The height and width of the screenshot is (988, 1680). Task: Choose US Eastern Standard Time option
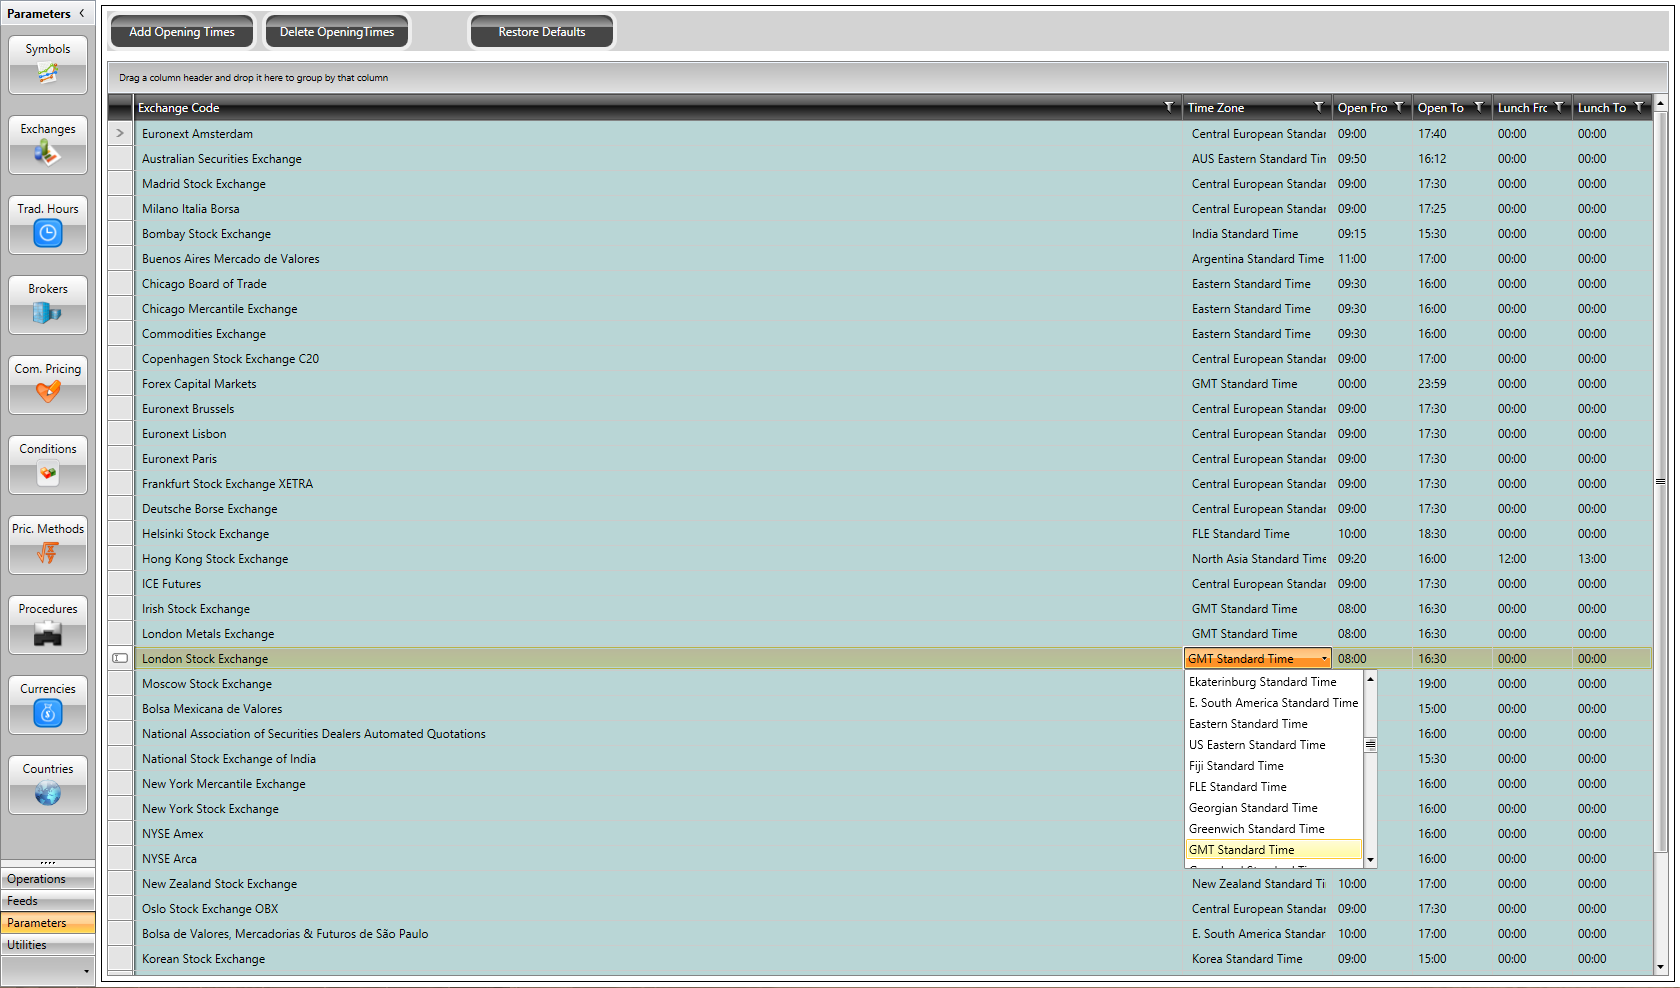point(1257,745)
